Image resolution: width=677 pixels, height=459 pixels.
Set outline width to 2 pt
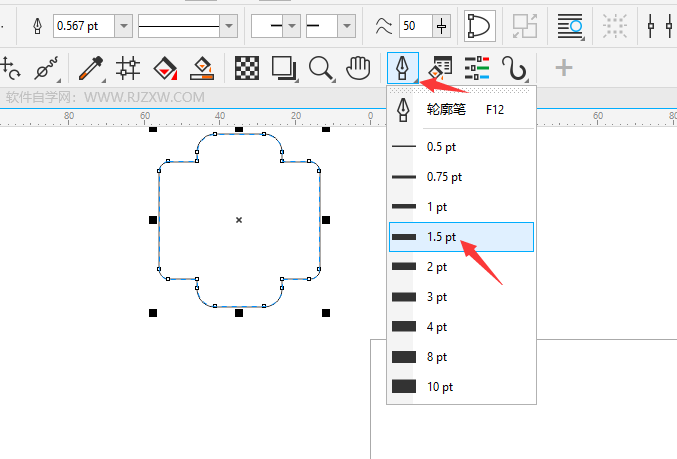point(461,267)
